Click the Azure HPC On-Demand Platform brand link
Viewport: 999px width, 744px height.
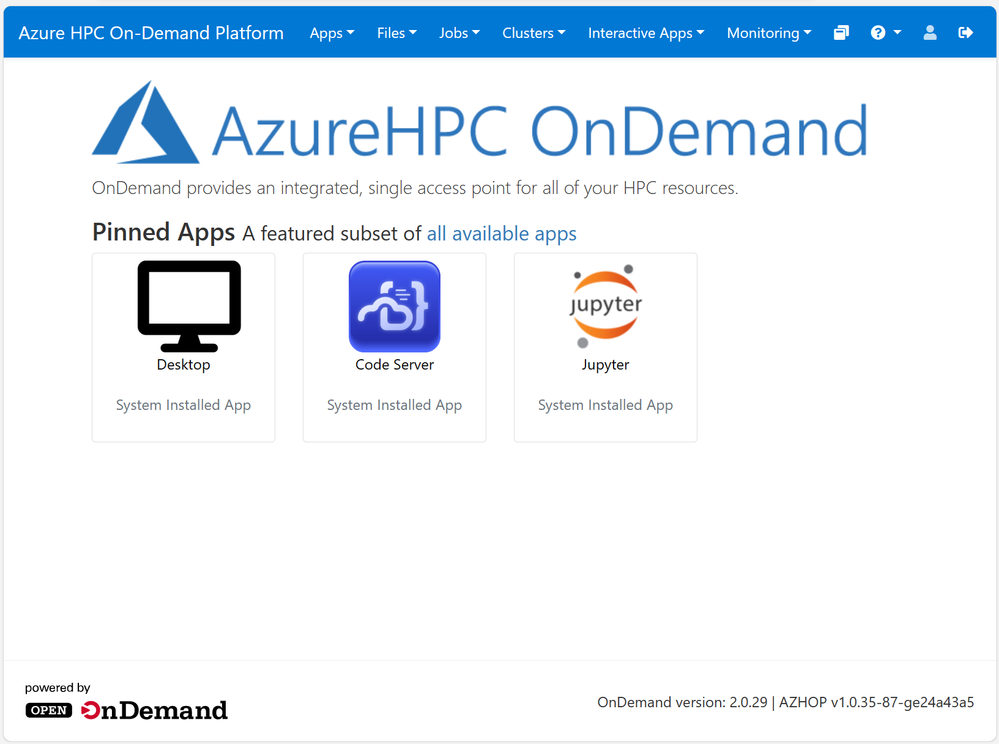[x=151, y=33]
